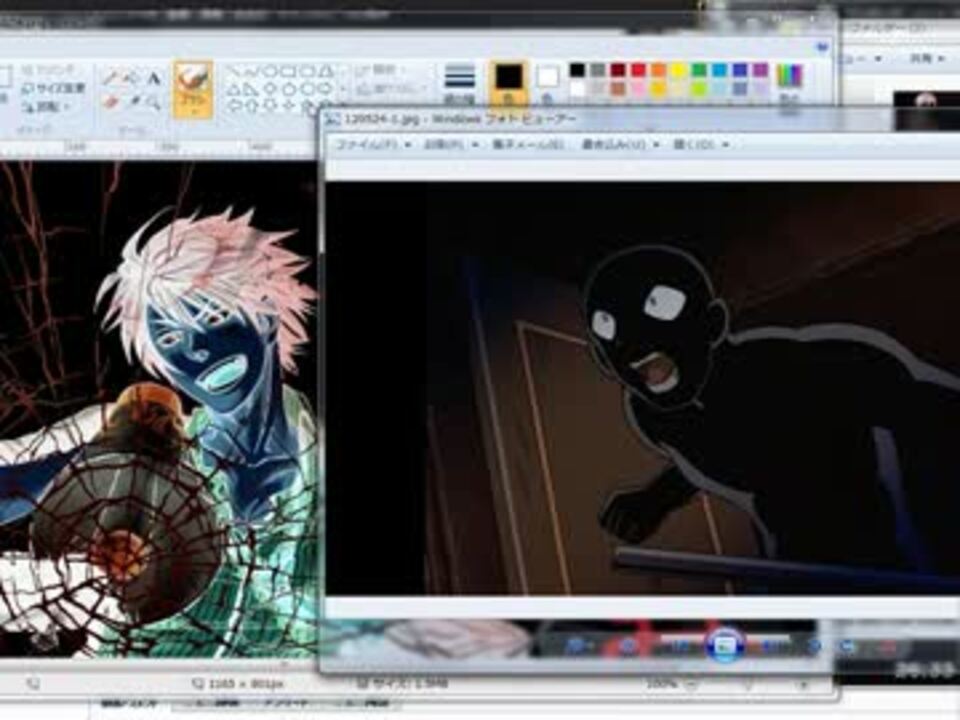960x720 pixels.
Task: Select the Fill with color bucket tool
Action: pos(131,78)
